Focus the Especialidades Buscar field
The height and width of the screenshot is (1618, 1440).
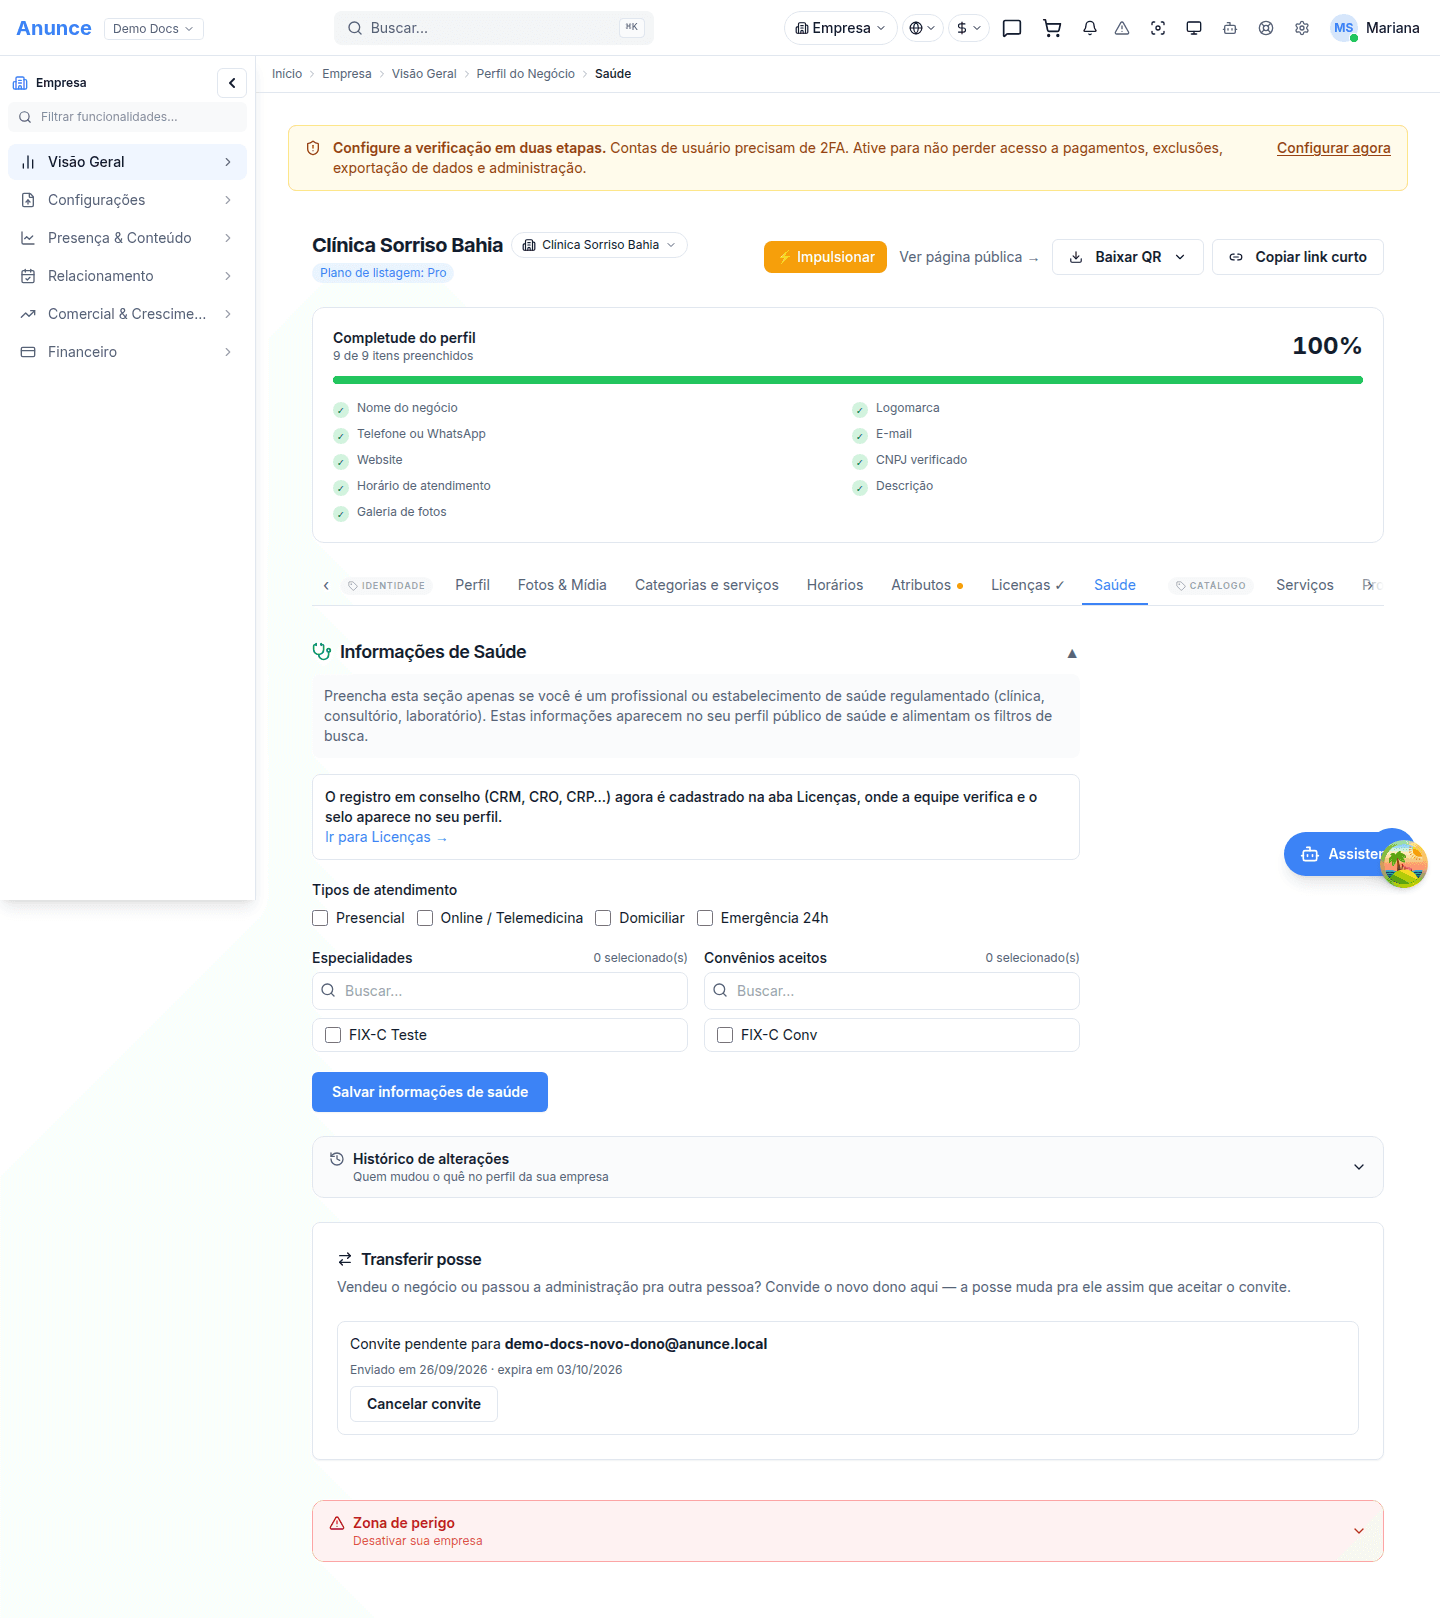(500, 991)
